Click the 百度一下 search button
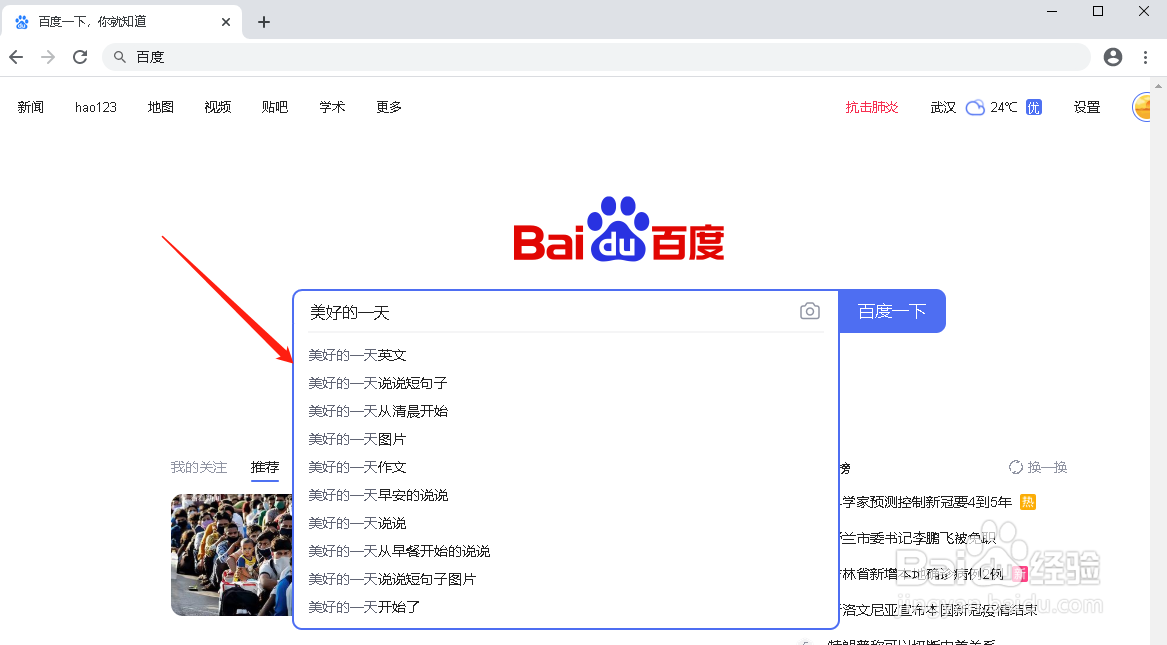The width and height of the screenshot is (1167, 645). click(x=892, y=311)
